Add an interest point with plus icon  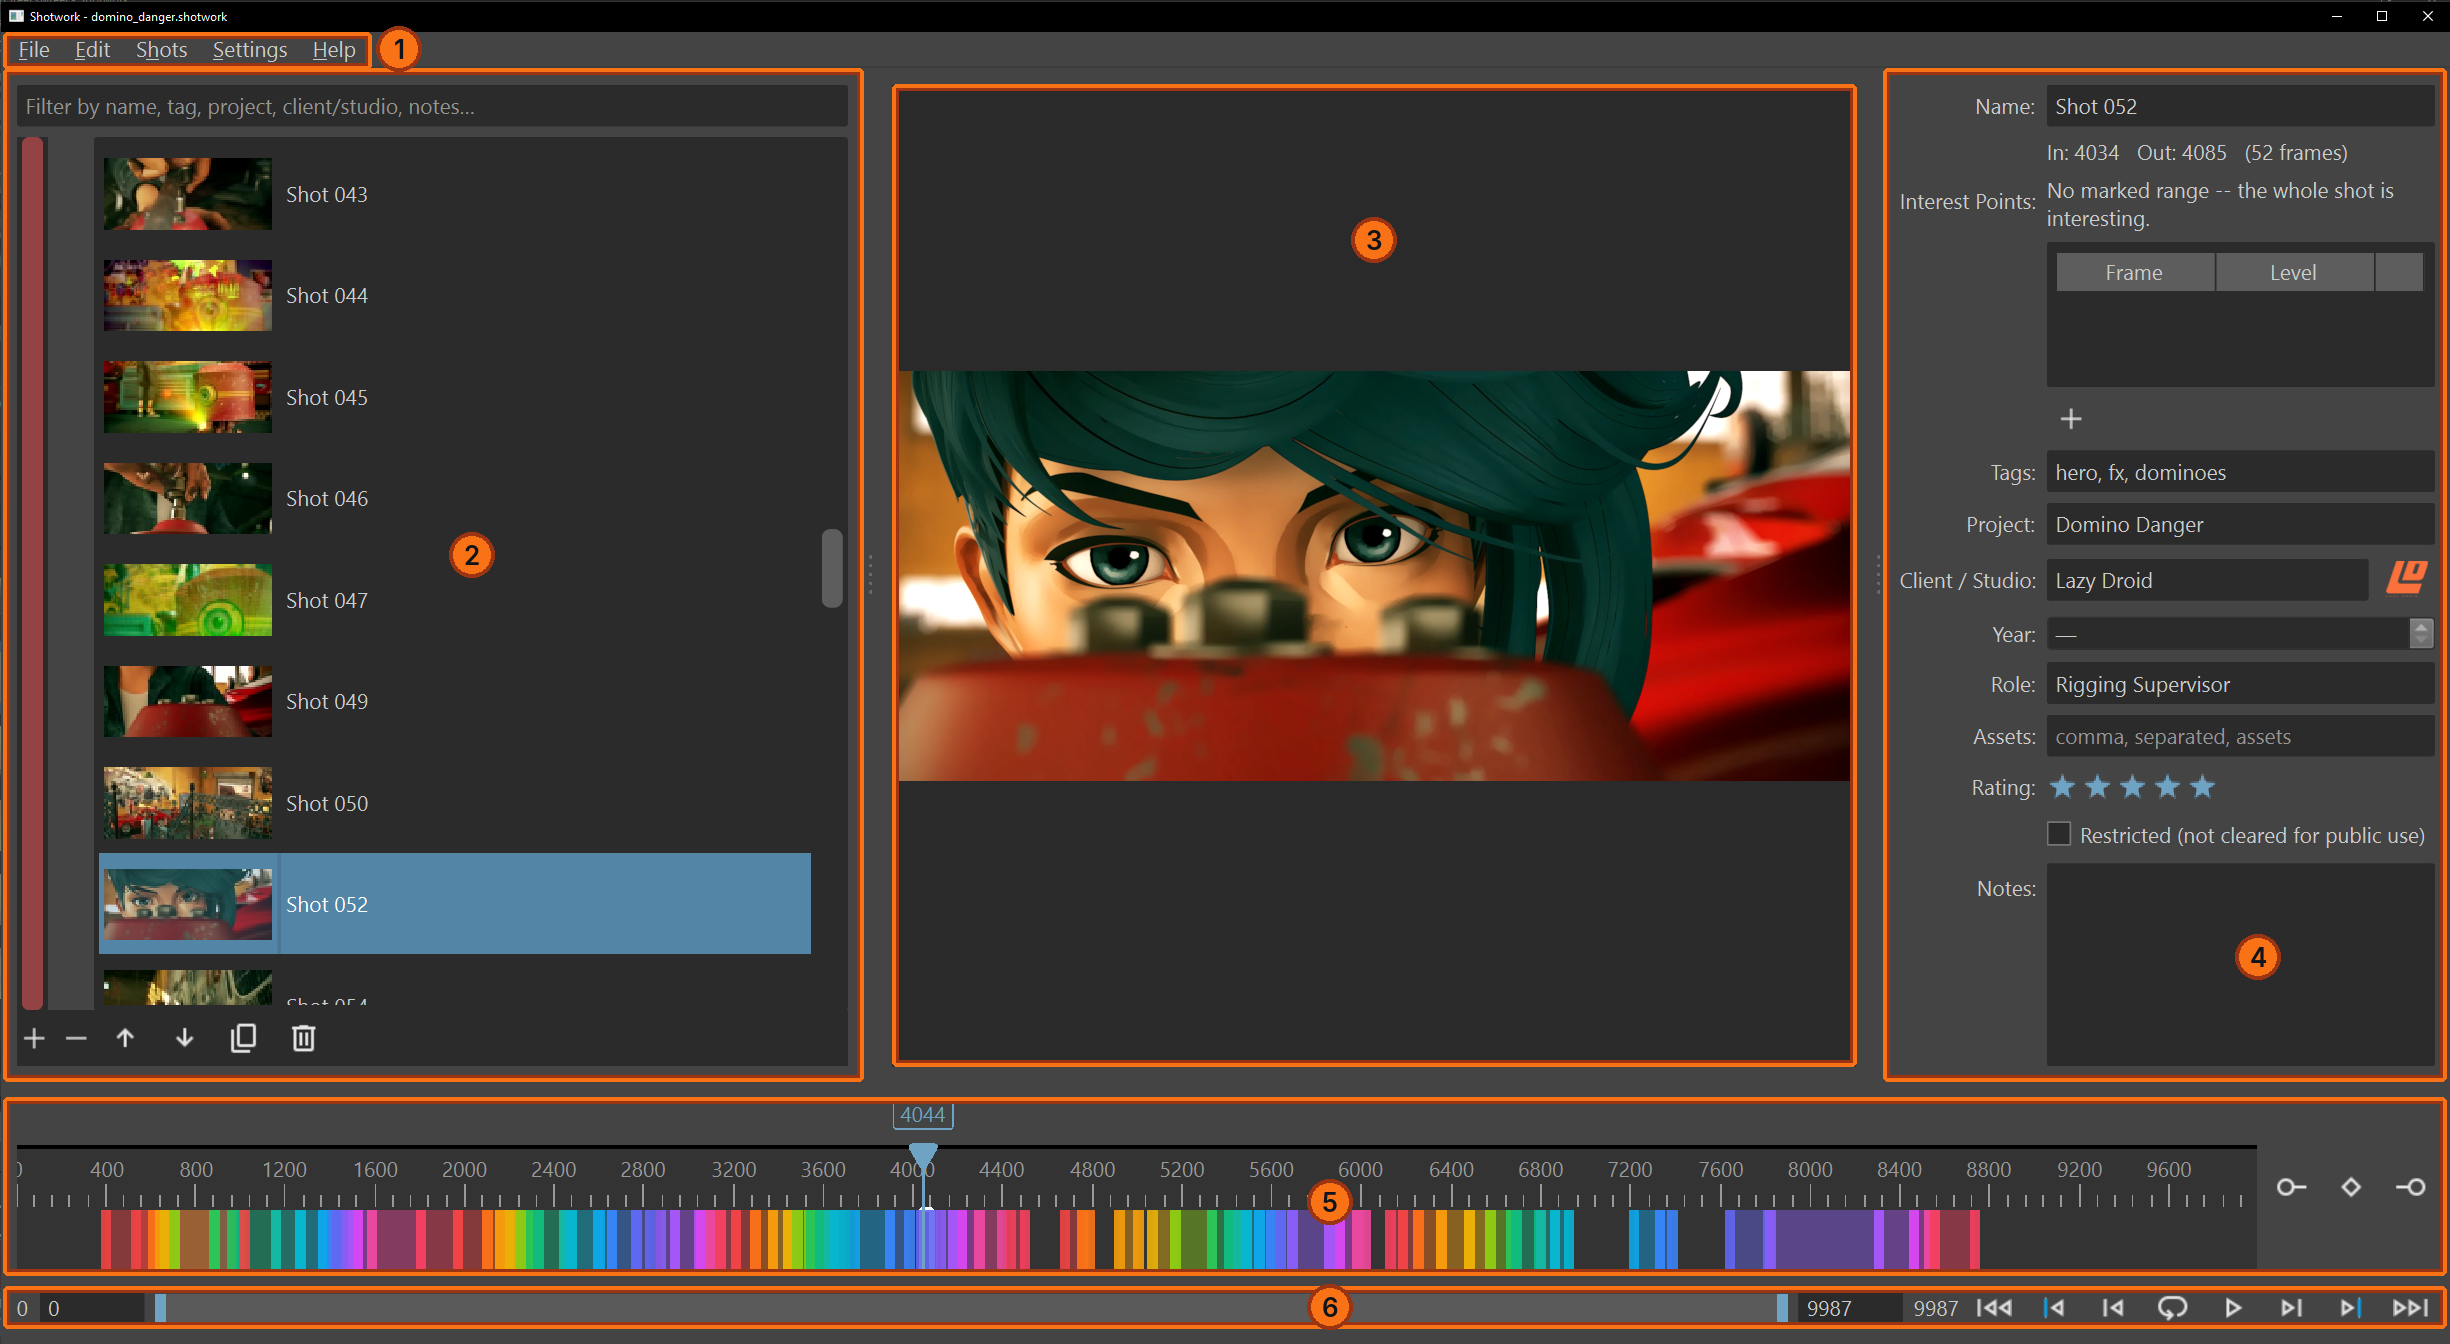(2070, 419)
